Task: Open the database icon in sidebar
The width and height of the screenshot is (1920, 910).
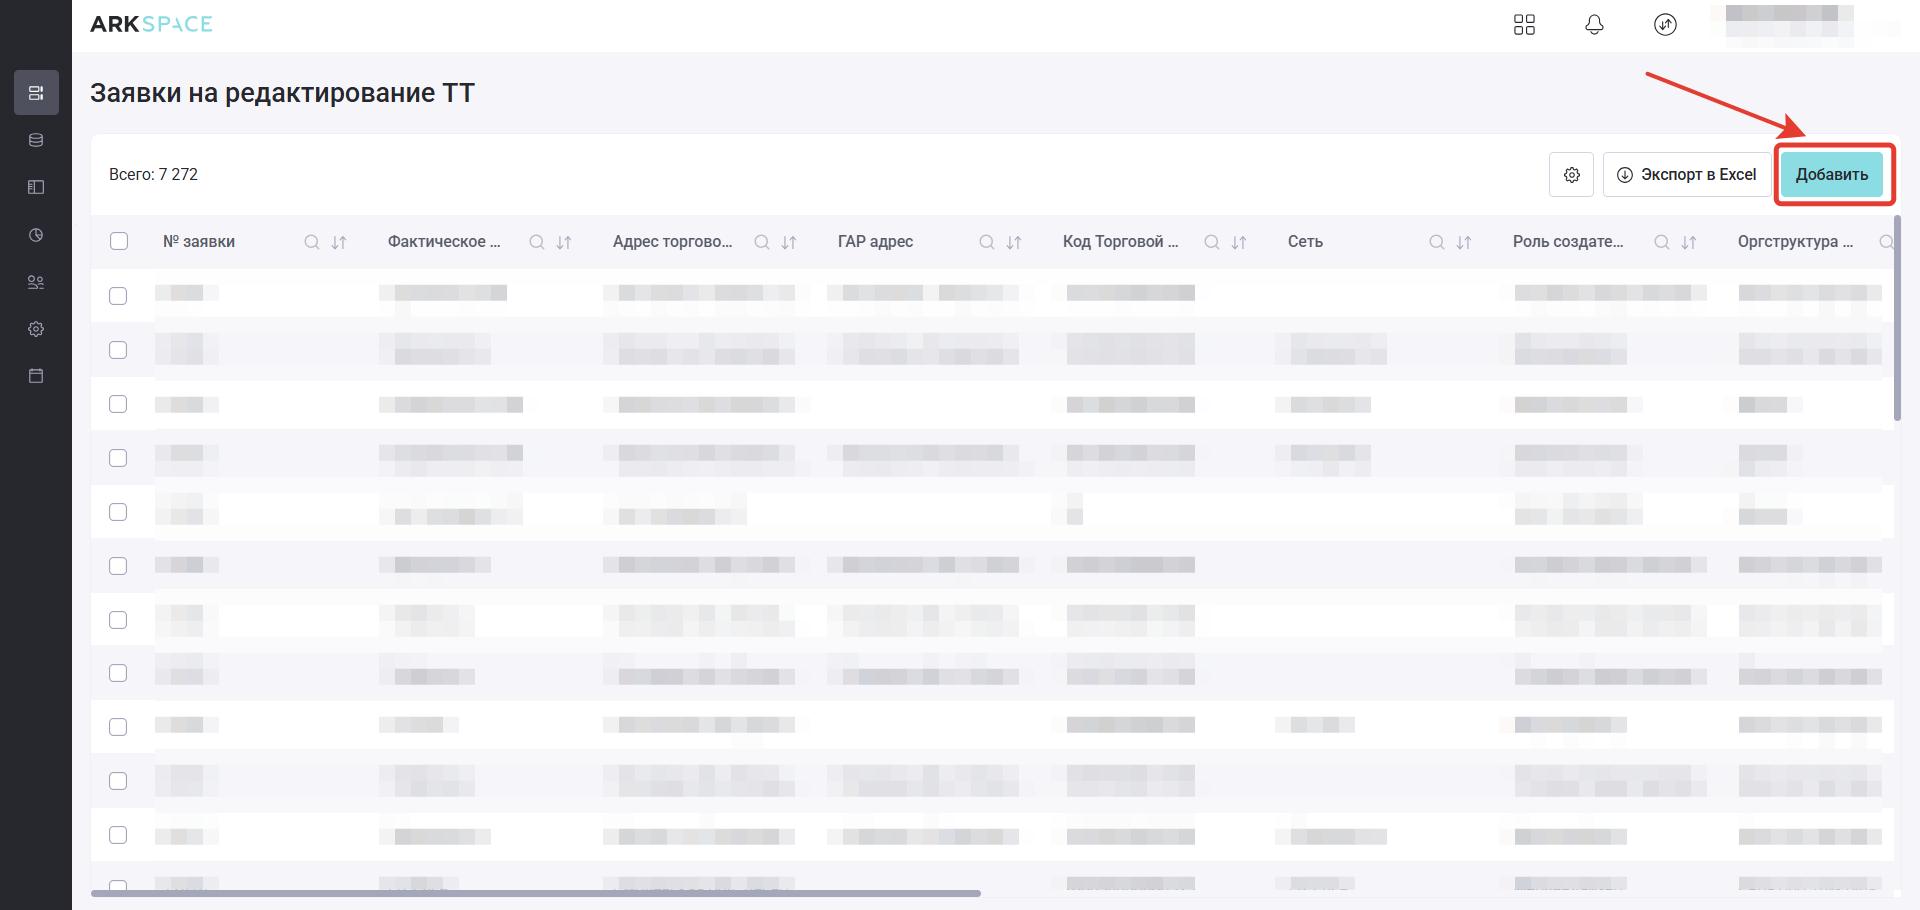Action: 36,140
